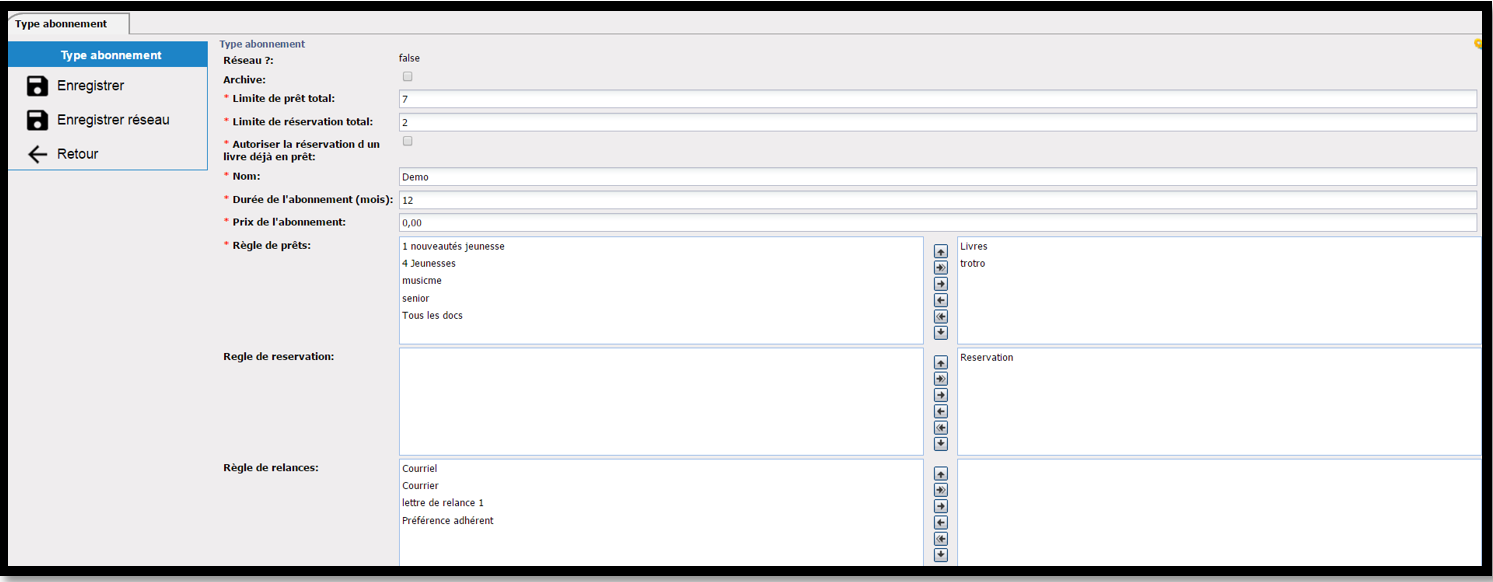The height and width of the screenshot is (582, 1493).
Task: Move up in Regle de reservation list
Action: click(940, 363)
